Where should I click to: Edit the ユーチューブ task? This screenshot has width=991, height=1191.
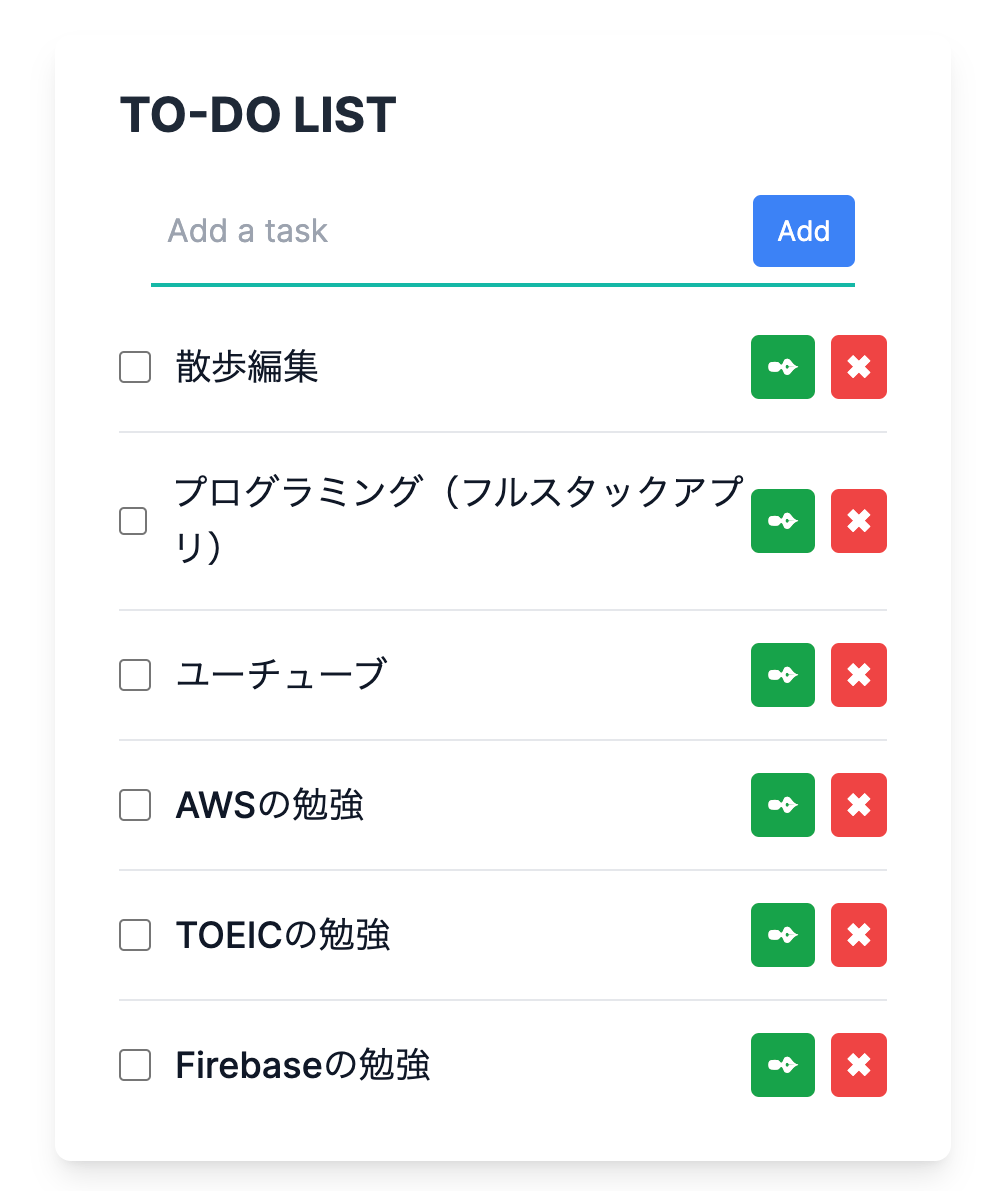782,675
